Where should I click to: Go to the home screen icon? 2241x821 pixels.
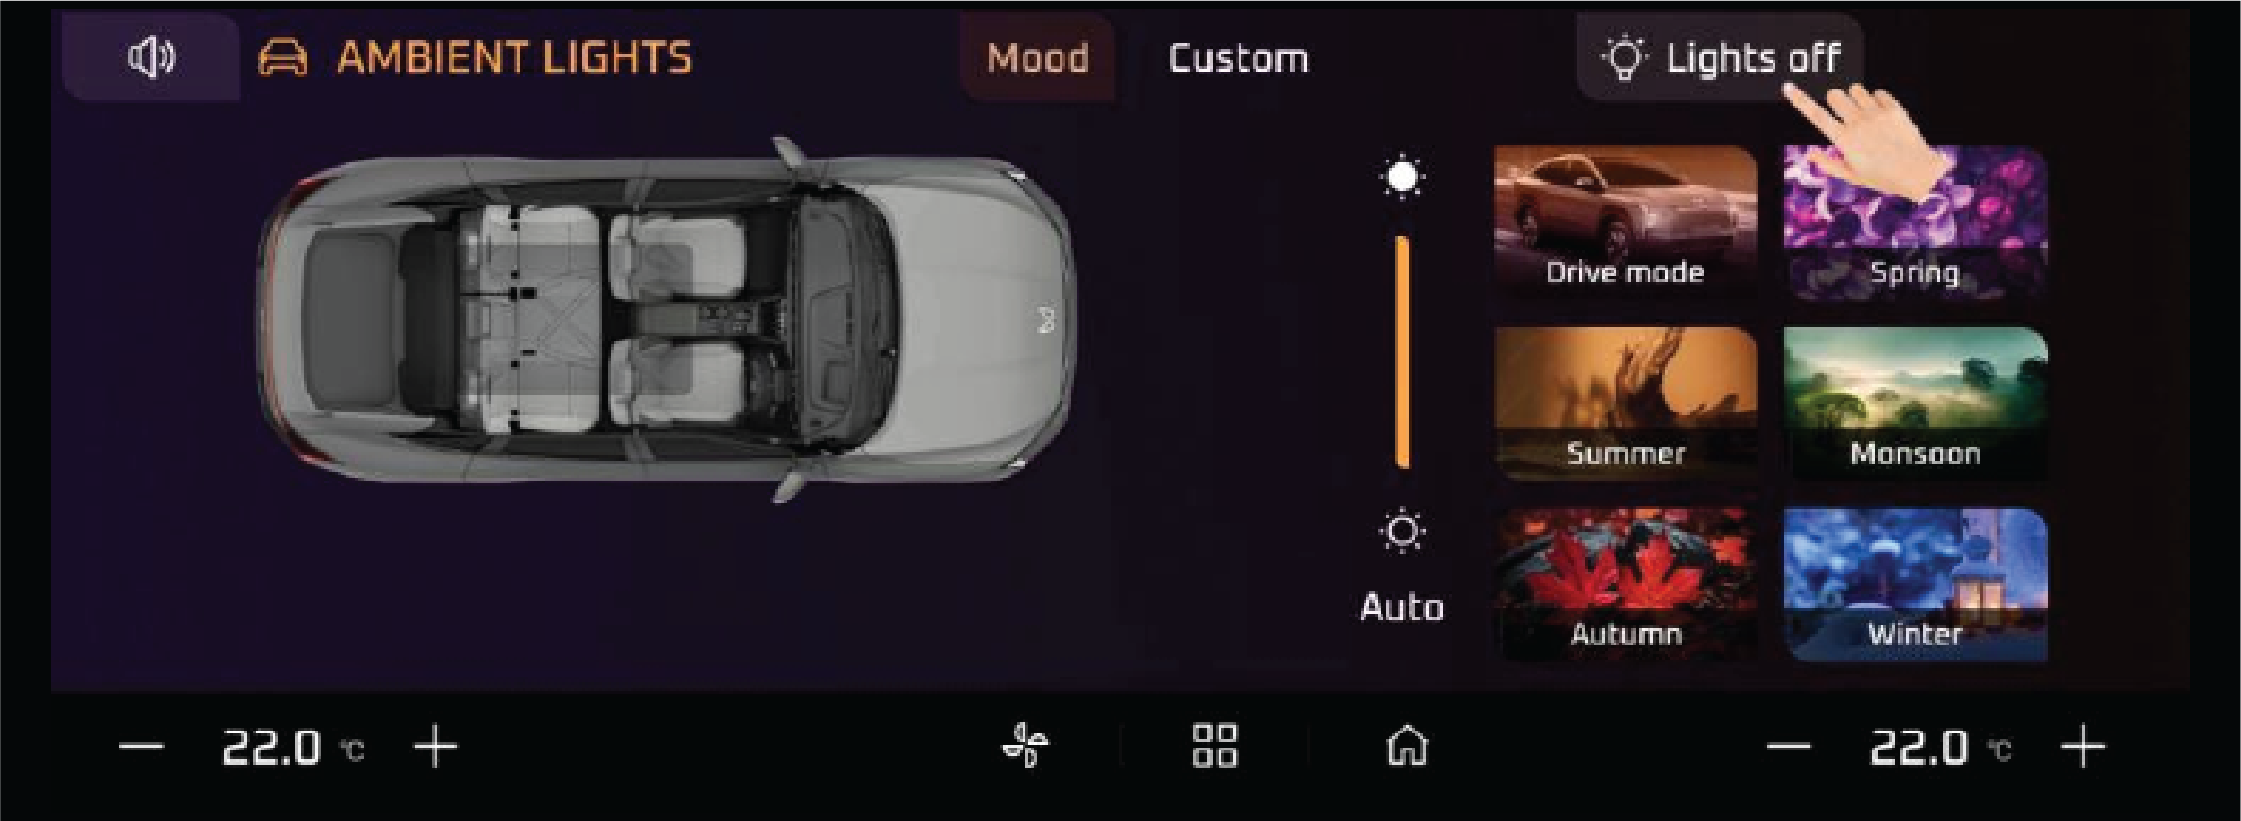coord(1407,746)
